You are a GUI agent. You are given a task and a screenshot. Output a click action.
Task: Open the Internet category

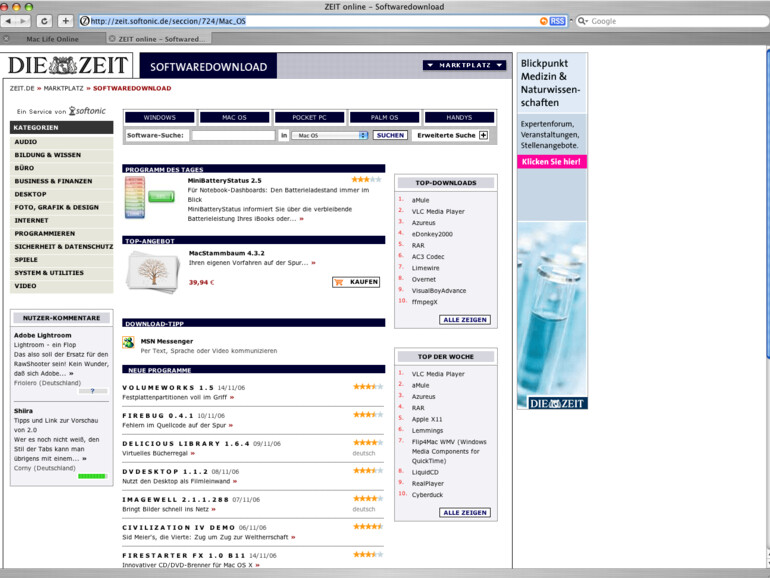61,220
